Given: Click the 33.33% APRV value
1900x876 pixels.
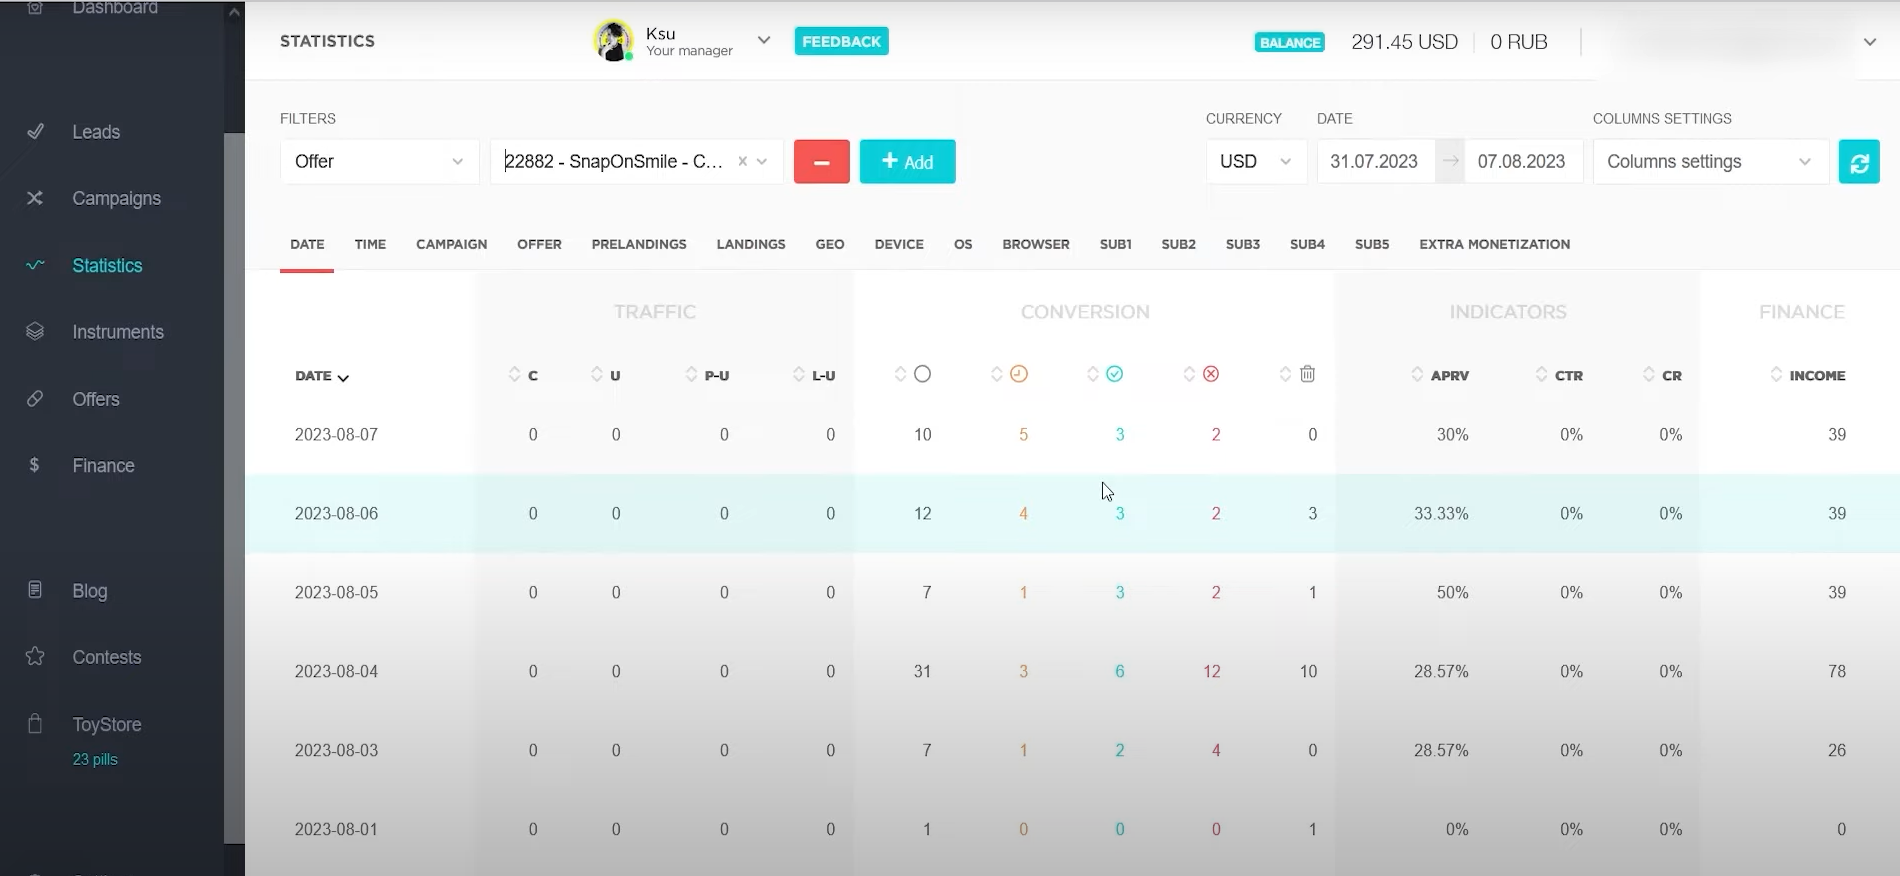Looking at the screenshot, I should point(1441,513).
